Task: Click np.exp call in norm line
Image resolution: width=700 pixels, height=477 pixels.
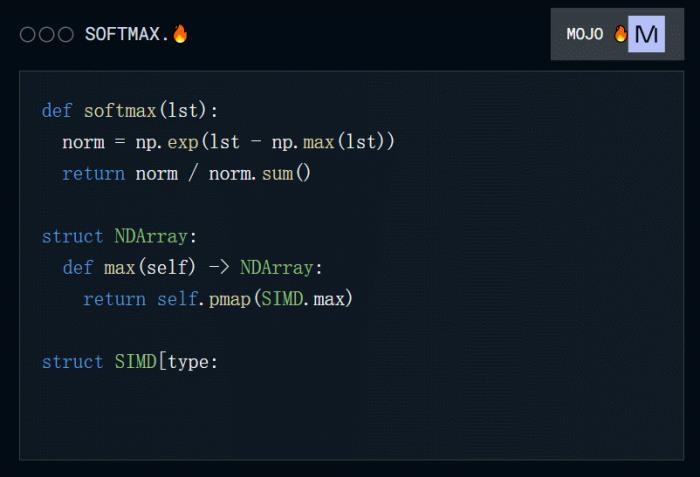Action: point(167,142)
